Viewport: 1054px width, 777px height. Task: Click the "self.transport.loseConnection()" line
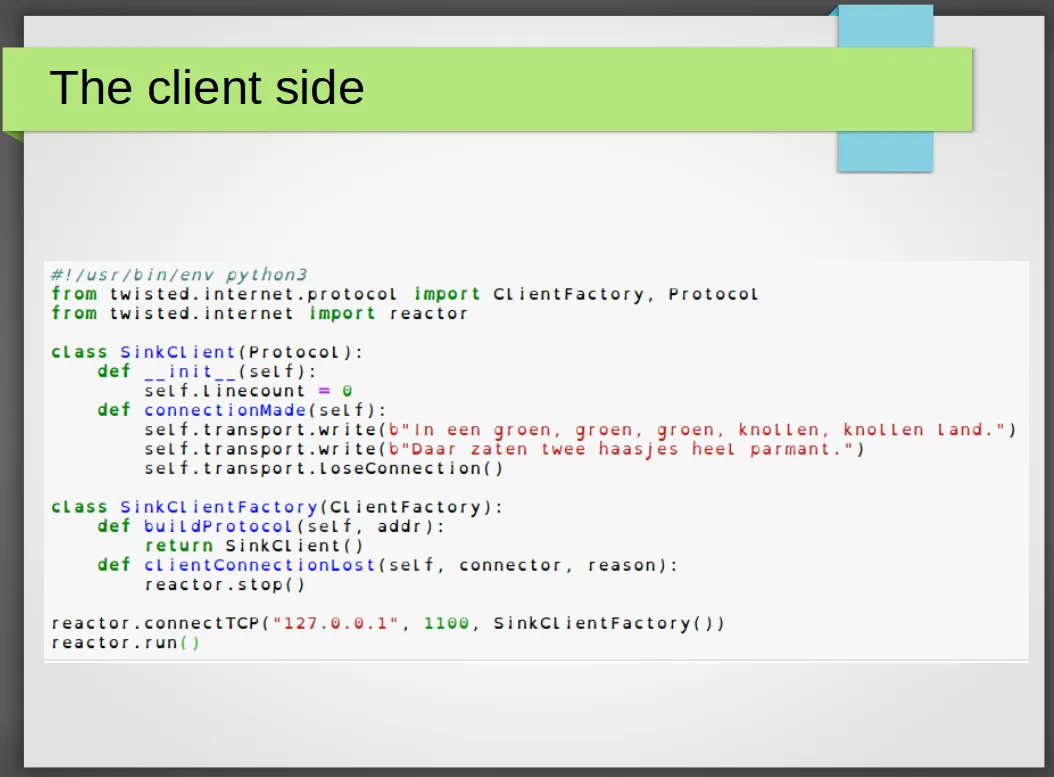pos(323,468)
